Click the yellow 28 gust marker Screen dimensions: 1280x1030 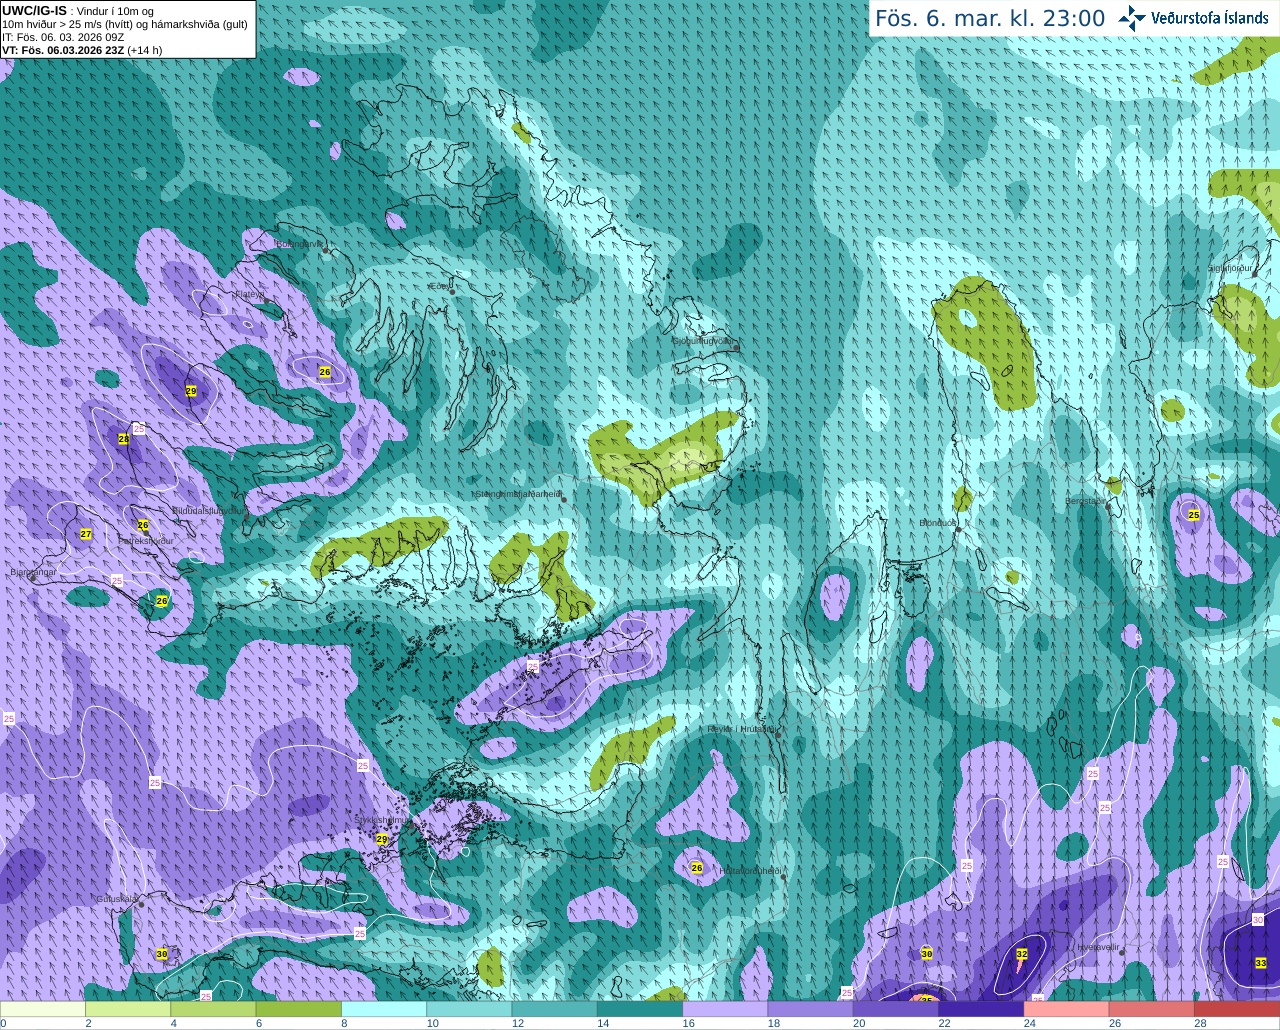click(124, 439)
